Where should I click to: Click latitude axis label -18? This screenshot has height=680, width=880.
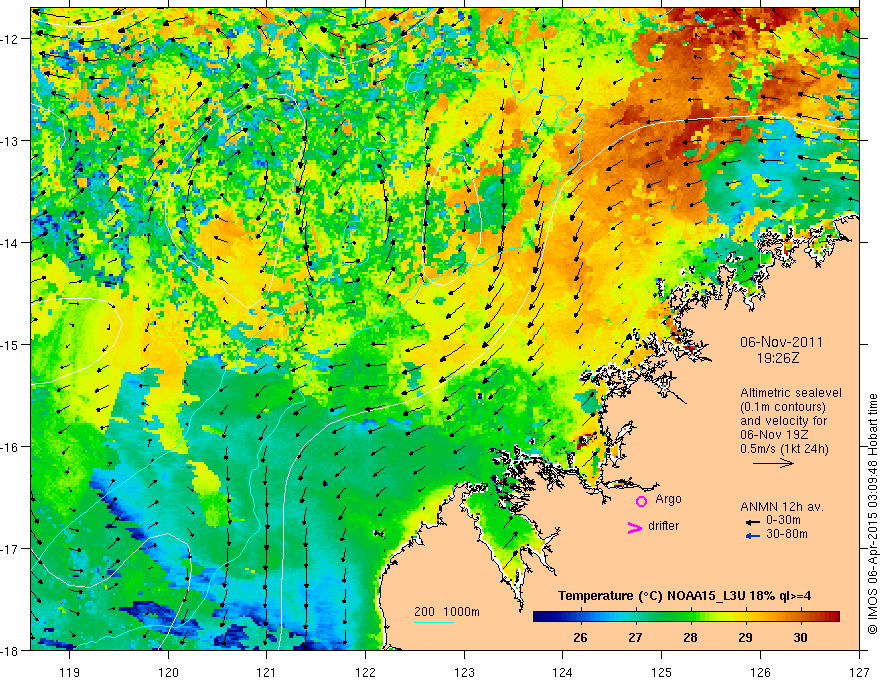click(x=11, y=650)
